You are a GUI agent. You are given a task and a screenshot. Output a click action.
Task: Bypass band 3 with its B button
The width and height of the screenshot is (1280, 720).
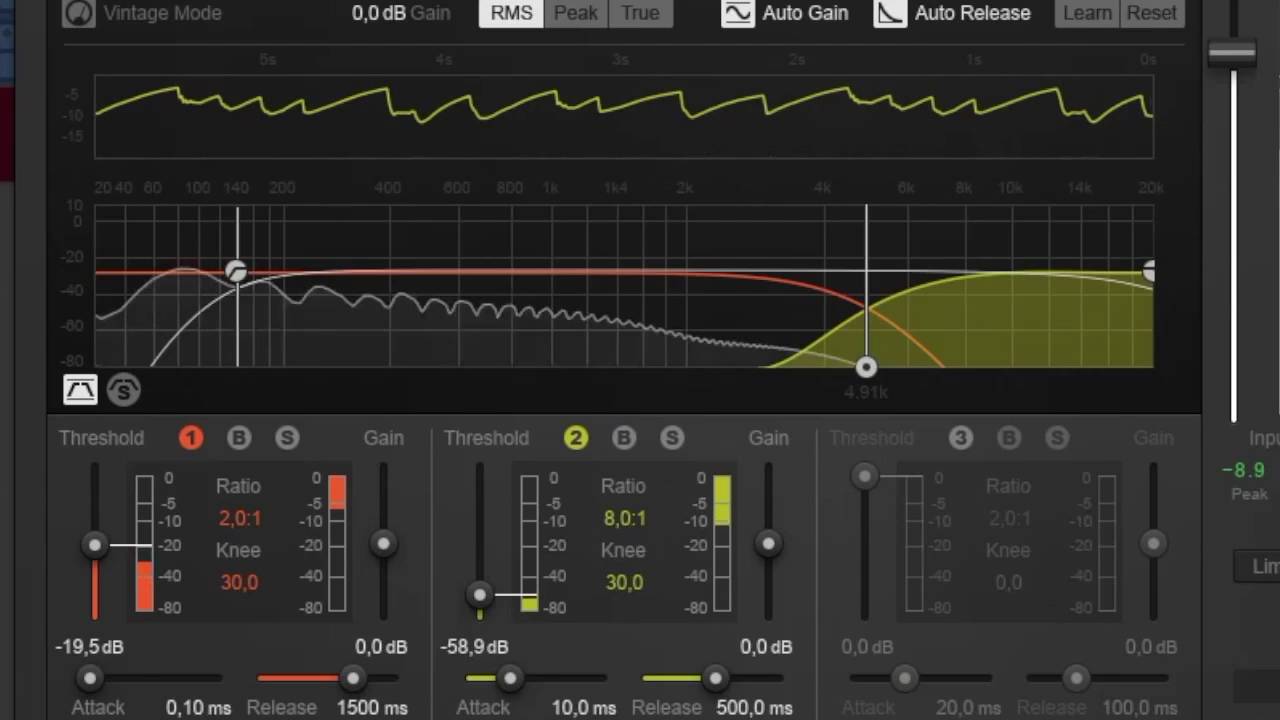[1009, 438]
